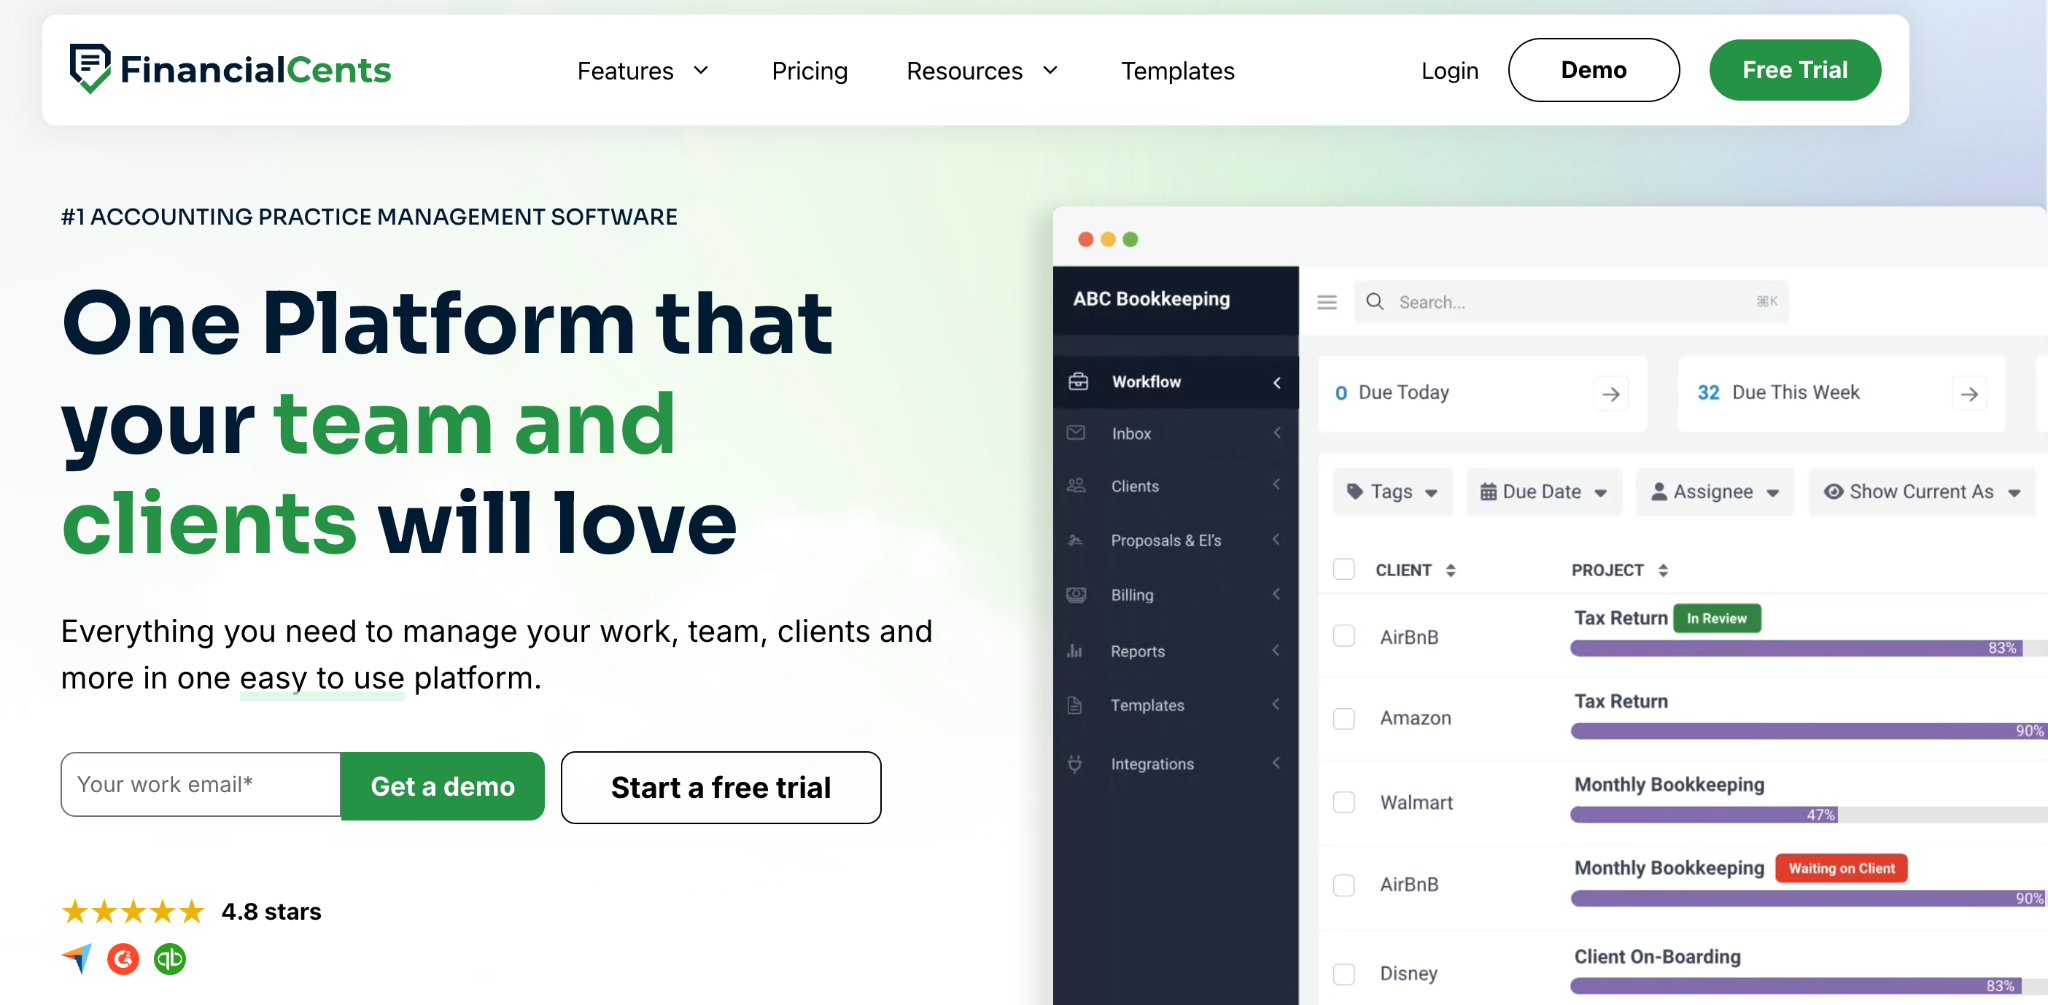This screenshot has height=1005, width=2048.
Task: Click the Capterra arrow rating icon
Action: click(x=77, y=959)
